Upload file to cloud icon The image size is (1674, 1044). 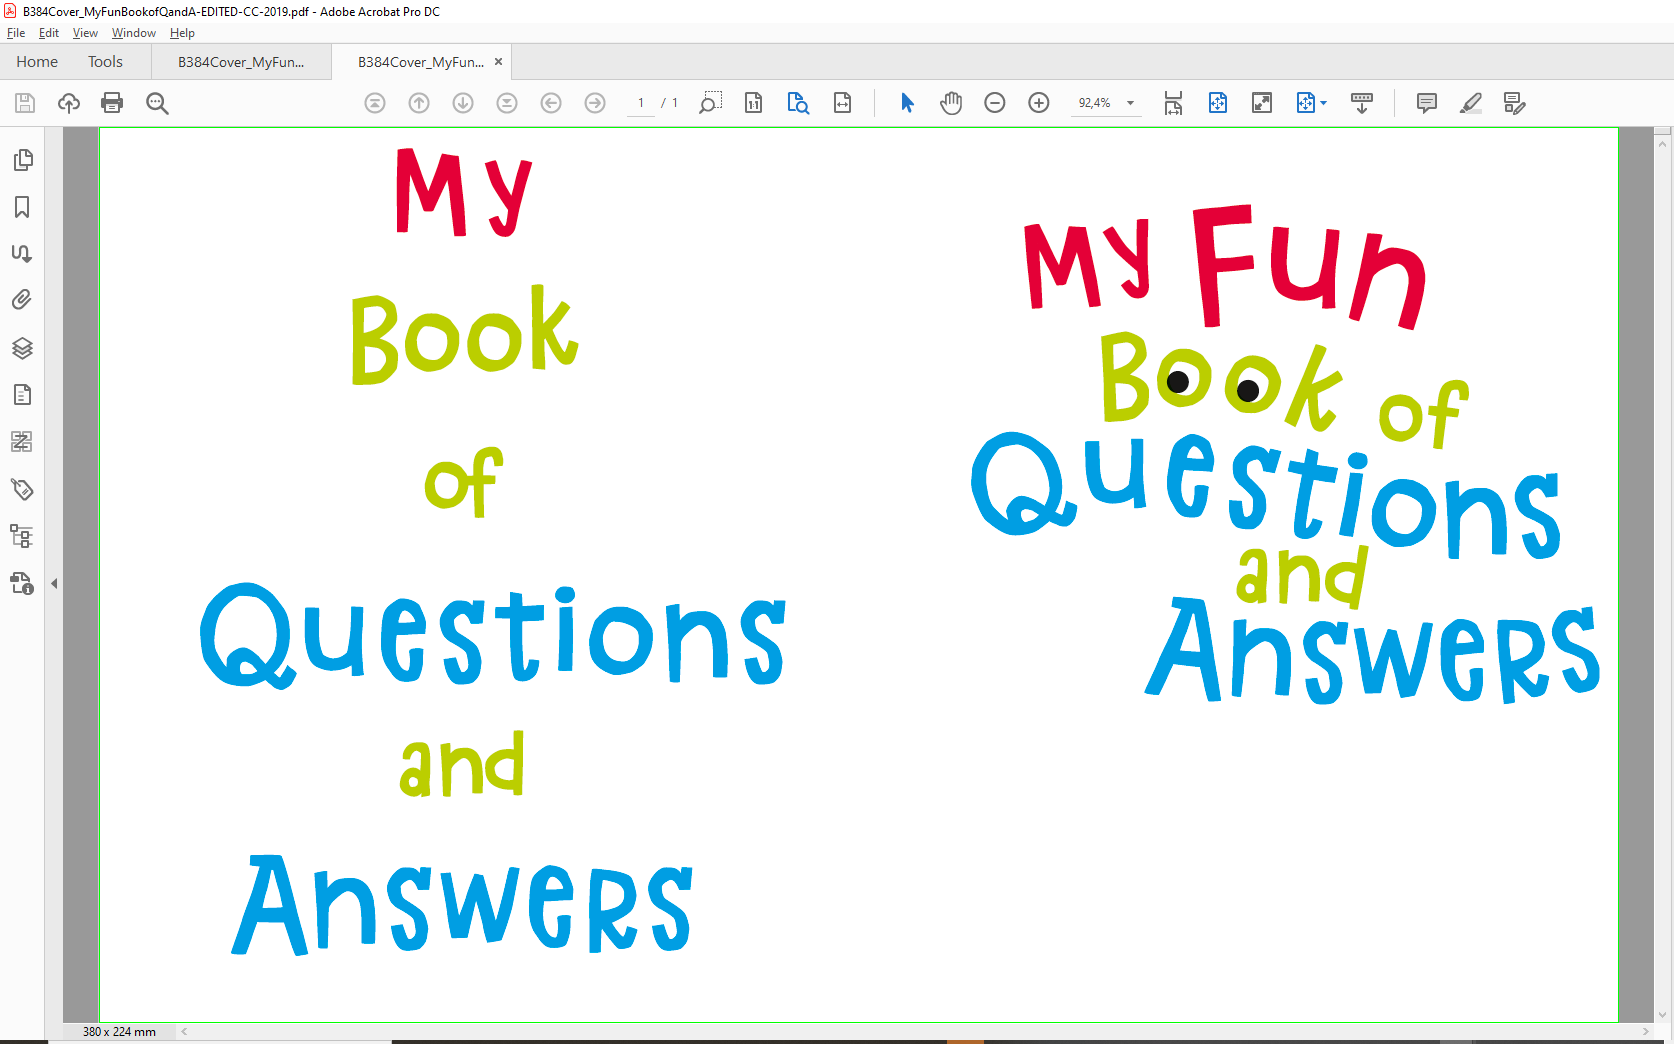pyautogui.click(x=69, y=103)
